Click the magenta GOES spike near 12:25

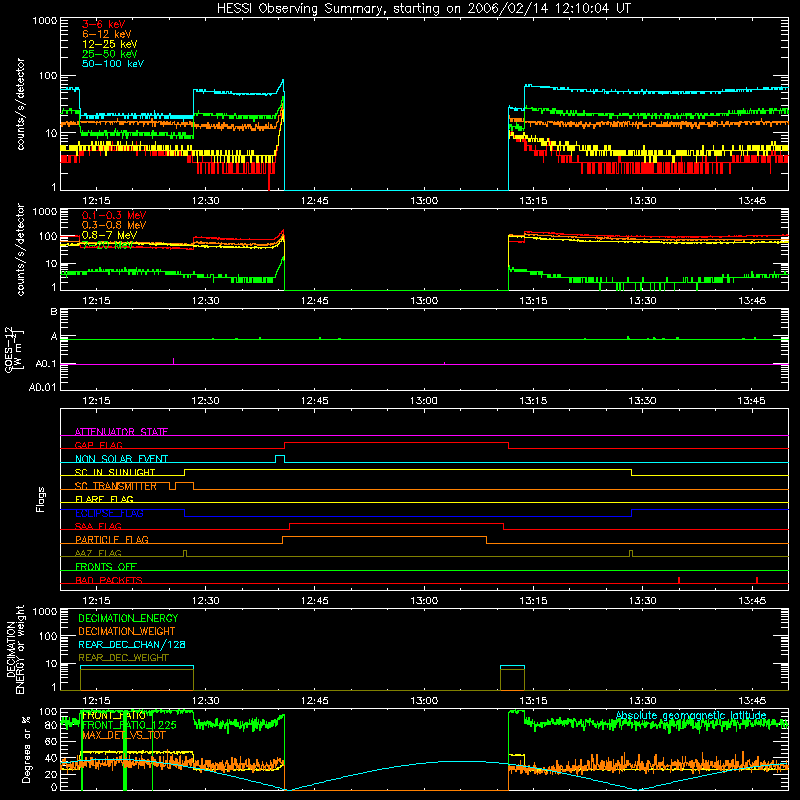coord(173,361)
